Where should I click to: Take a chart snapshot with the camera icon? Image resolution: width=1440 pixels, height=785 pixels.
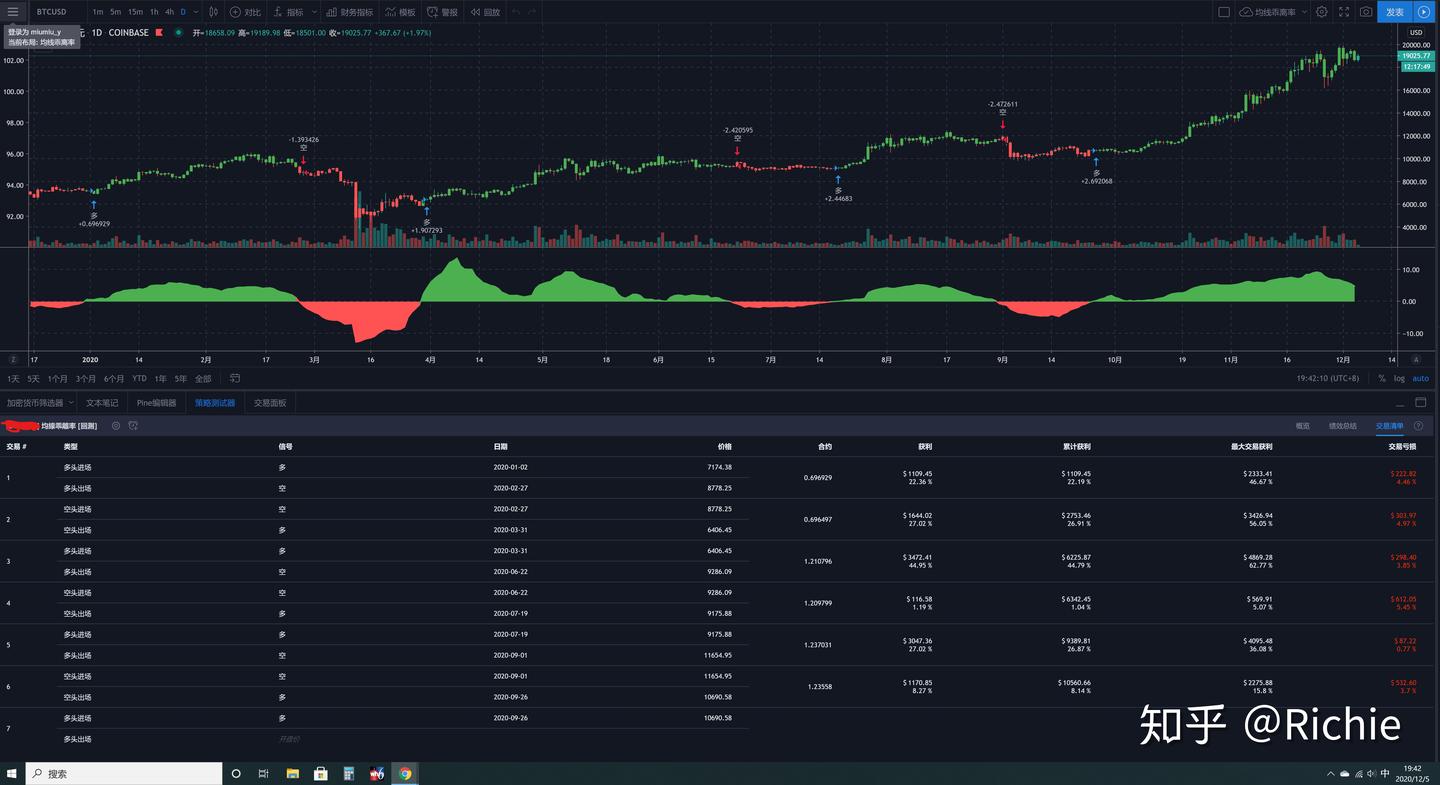[x=1367, y=11]
